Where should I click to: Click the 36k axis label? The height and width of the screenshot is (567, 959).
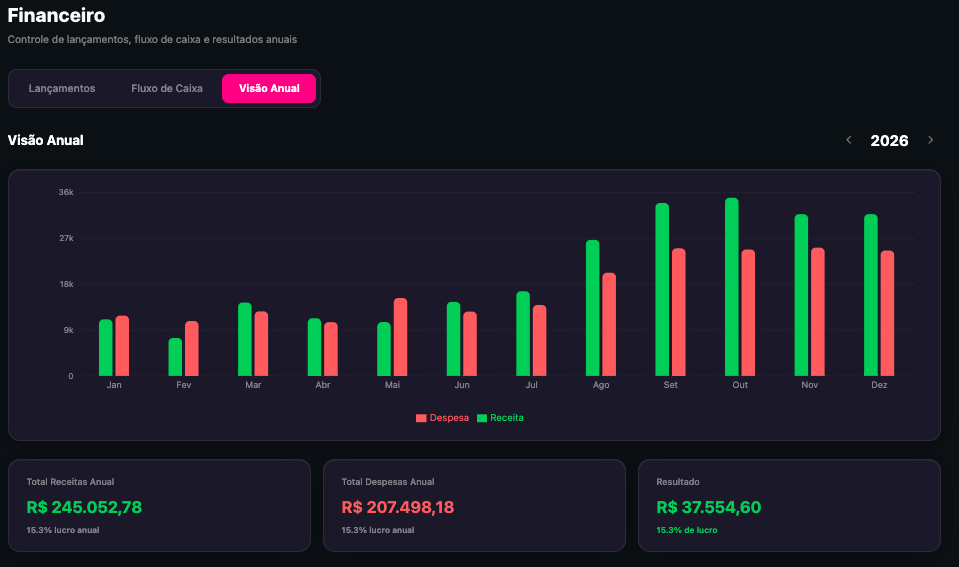pyautogui.click(x=66, y=192)
